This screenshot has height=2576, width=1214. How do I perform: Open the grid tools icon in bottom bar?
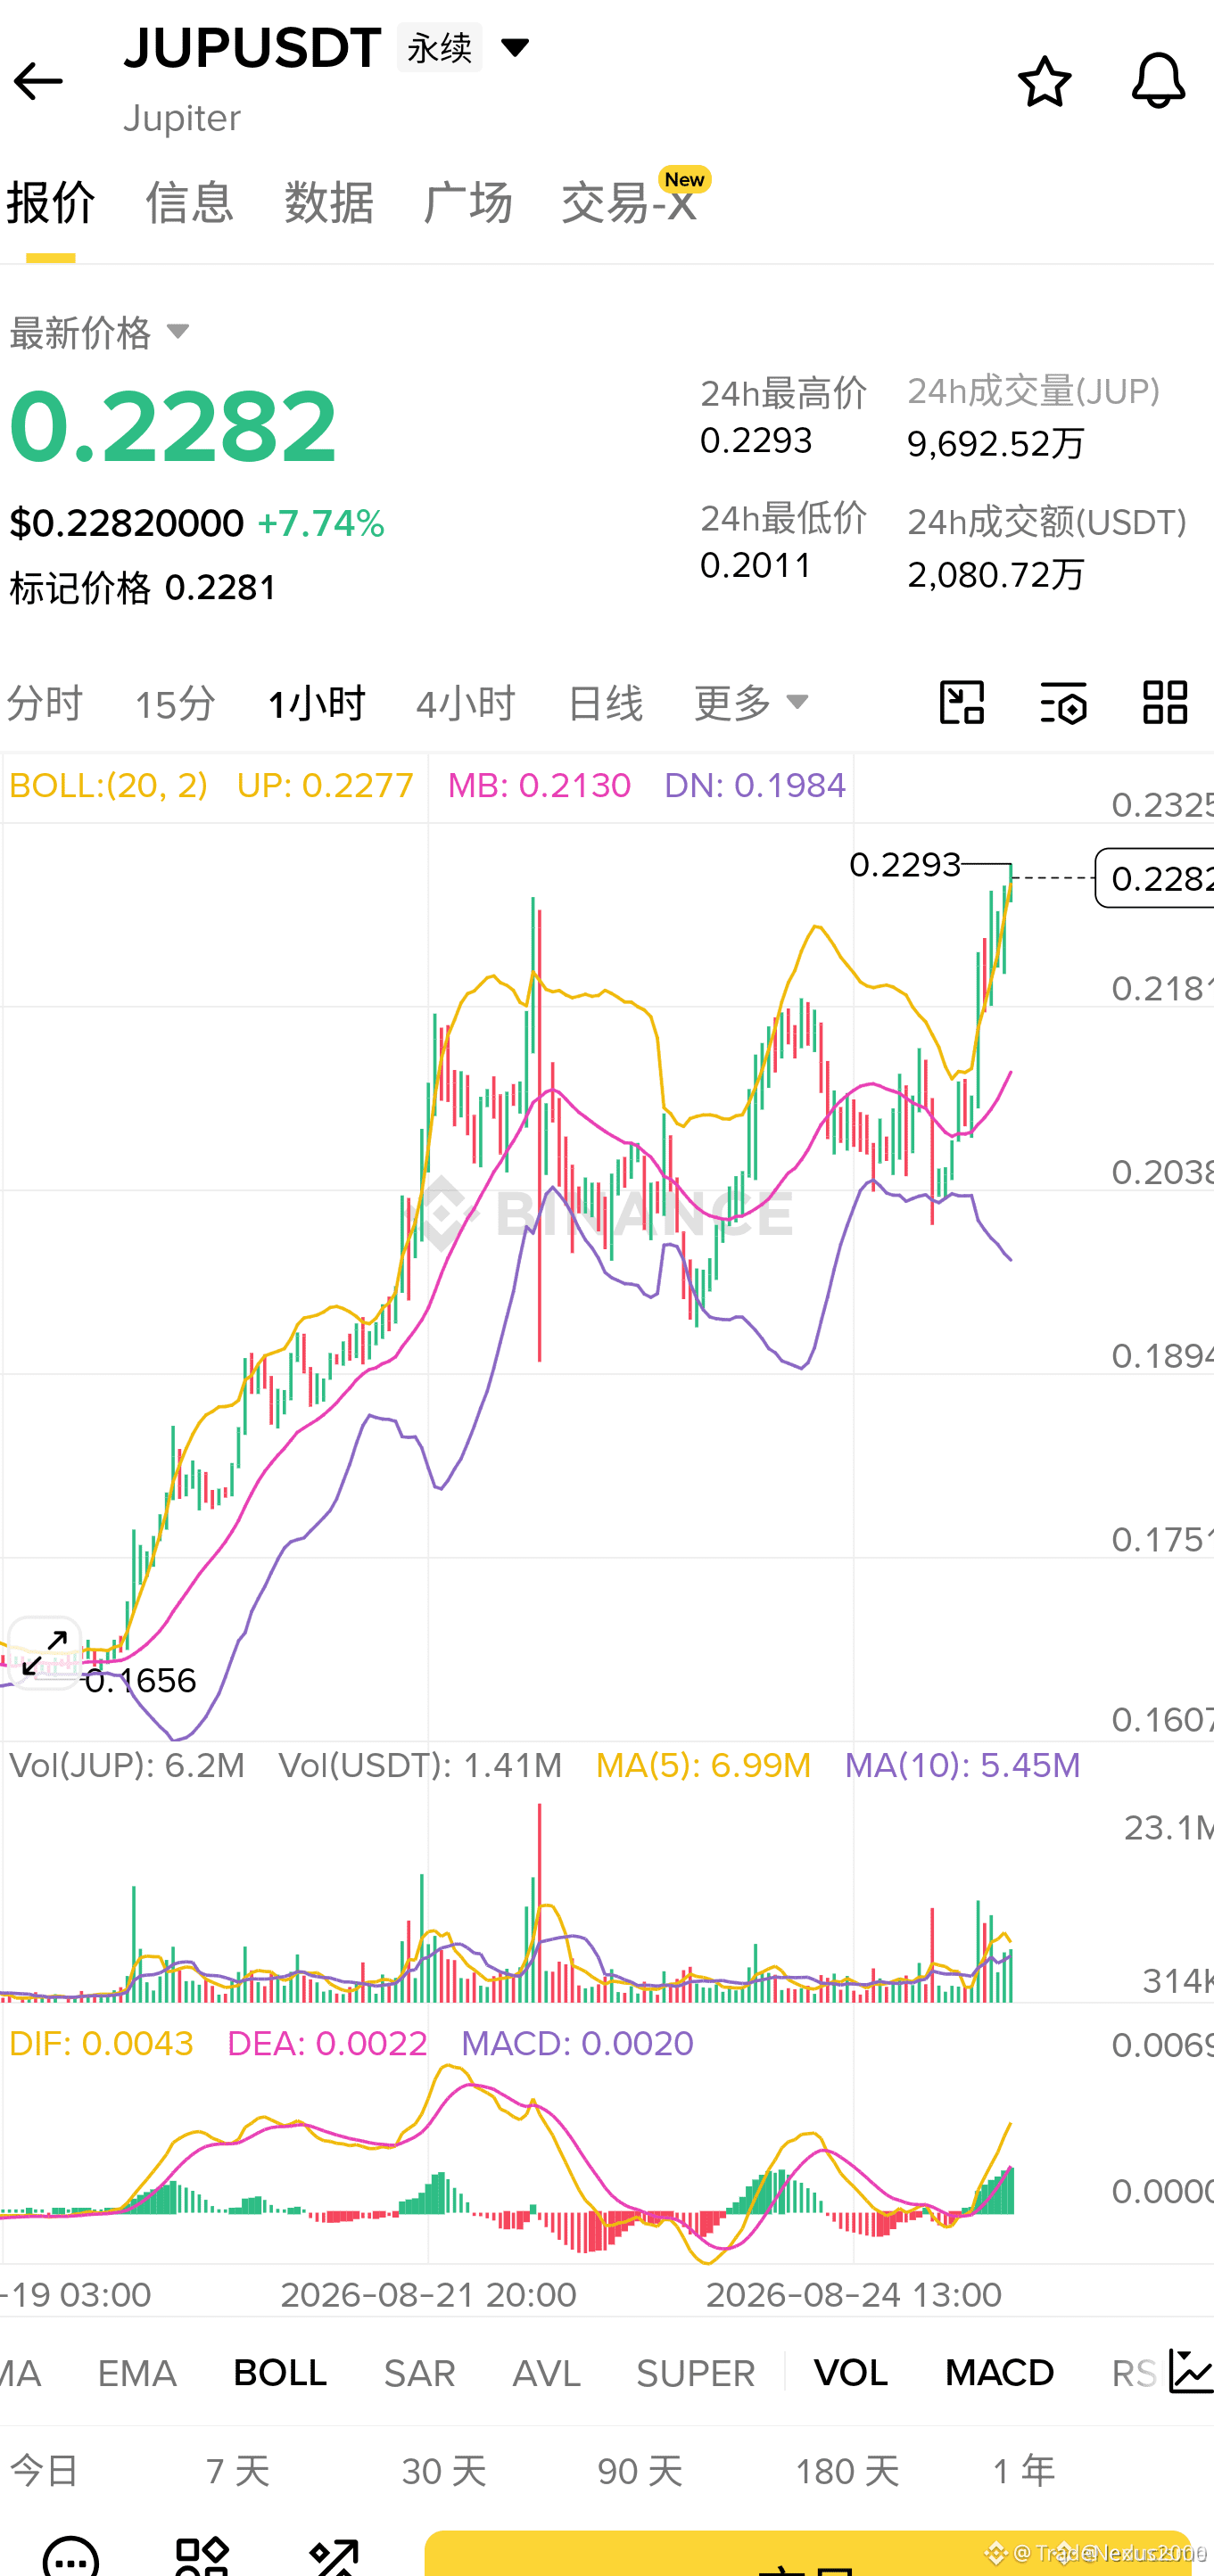pyautogui.click(x=202, y=2556)
